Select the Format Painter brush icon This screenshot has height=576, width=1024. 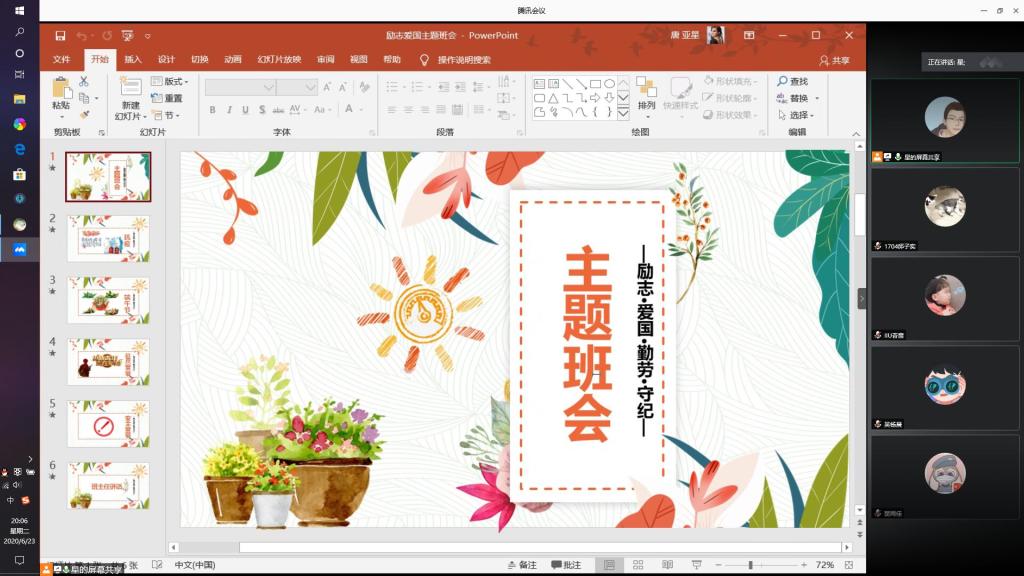83,115
